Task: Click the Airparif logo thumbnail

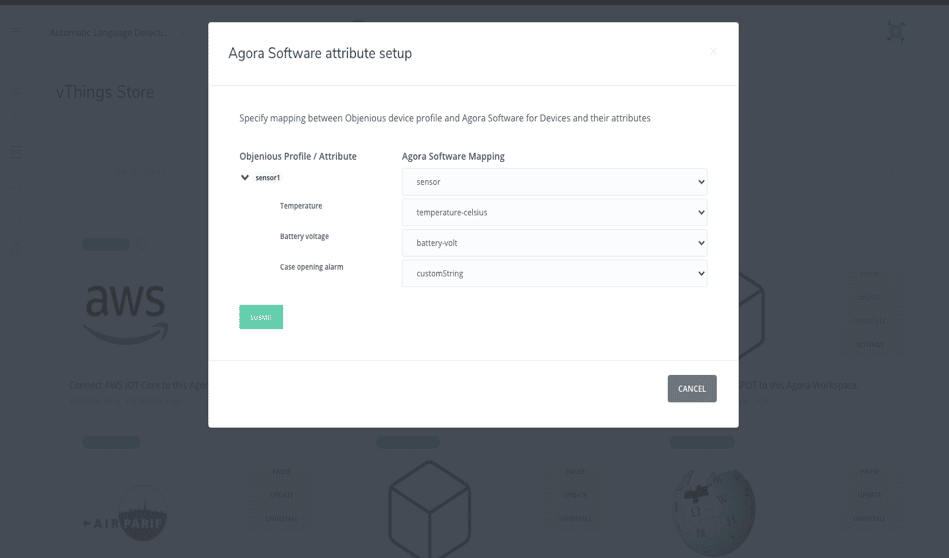Action: 126,514
